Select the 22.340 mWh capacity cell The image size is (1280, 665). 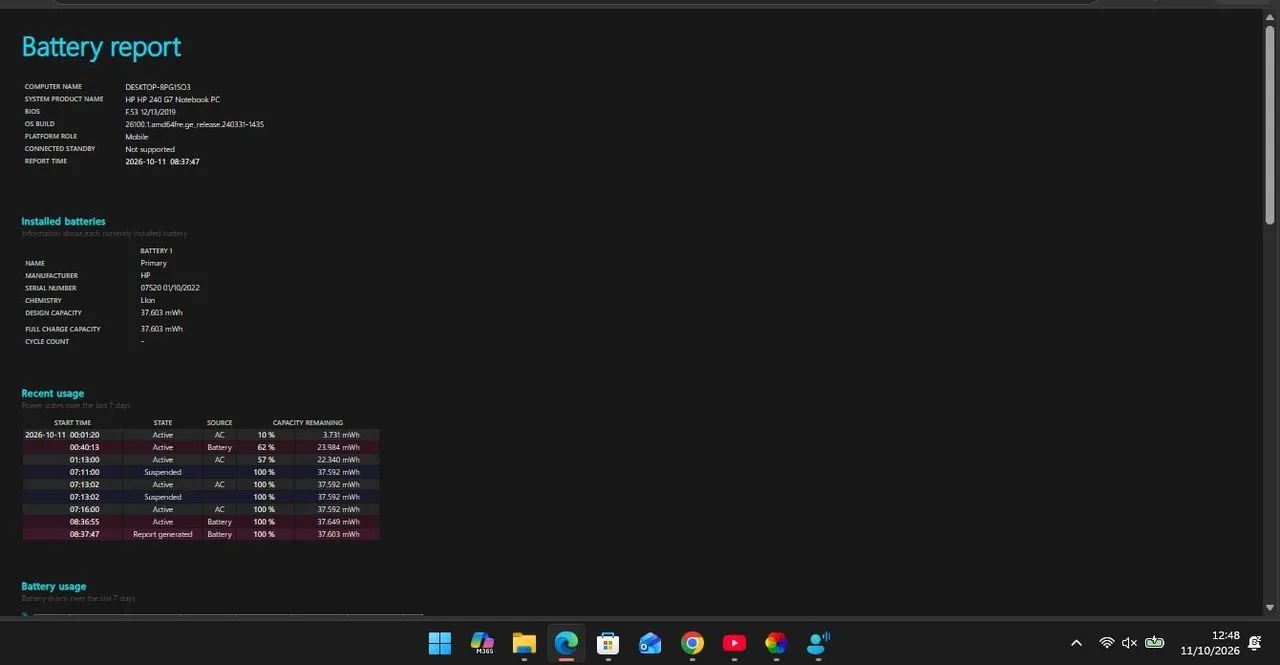pos(338,460)
